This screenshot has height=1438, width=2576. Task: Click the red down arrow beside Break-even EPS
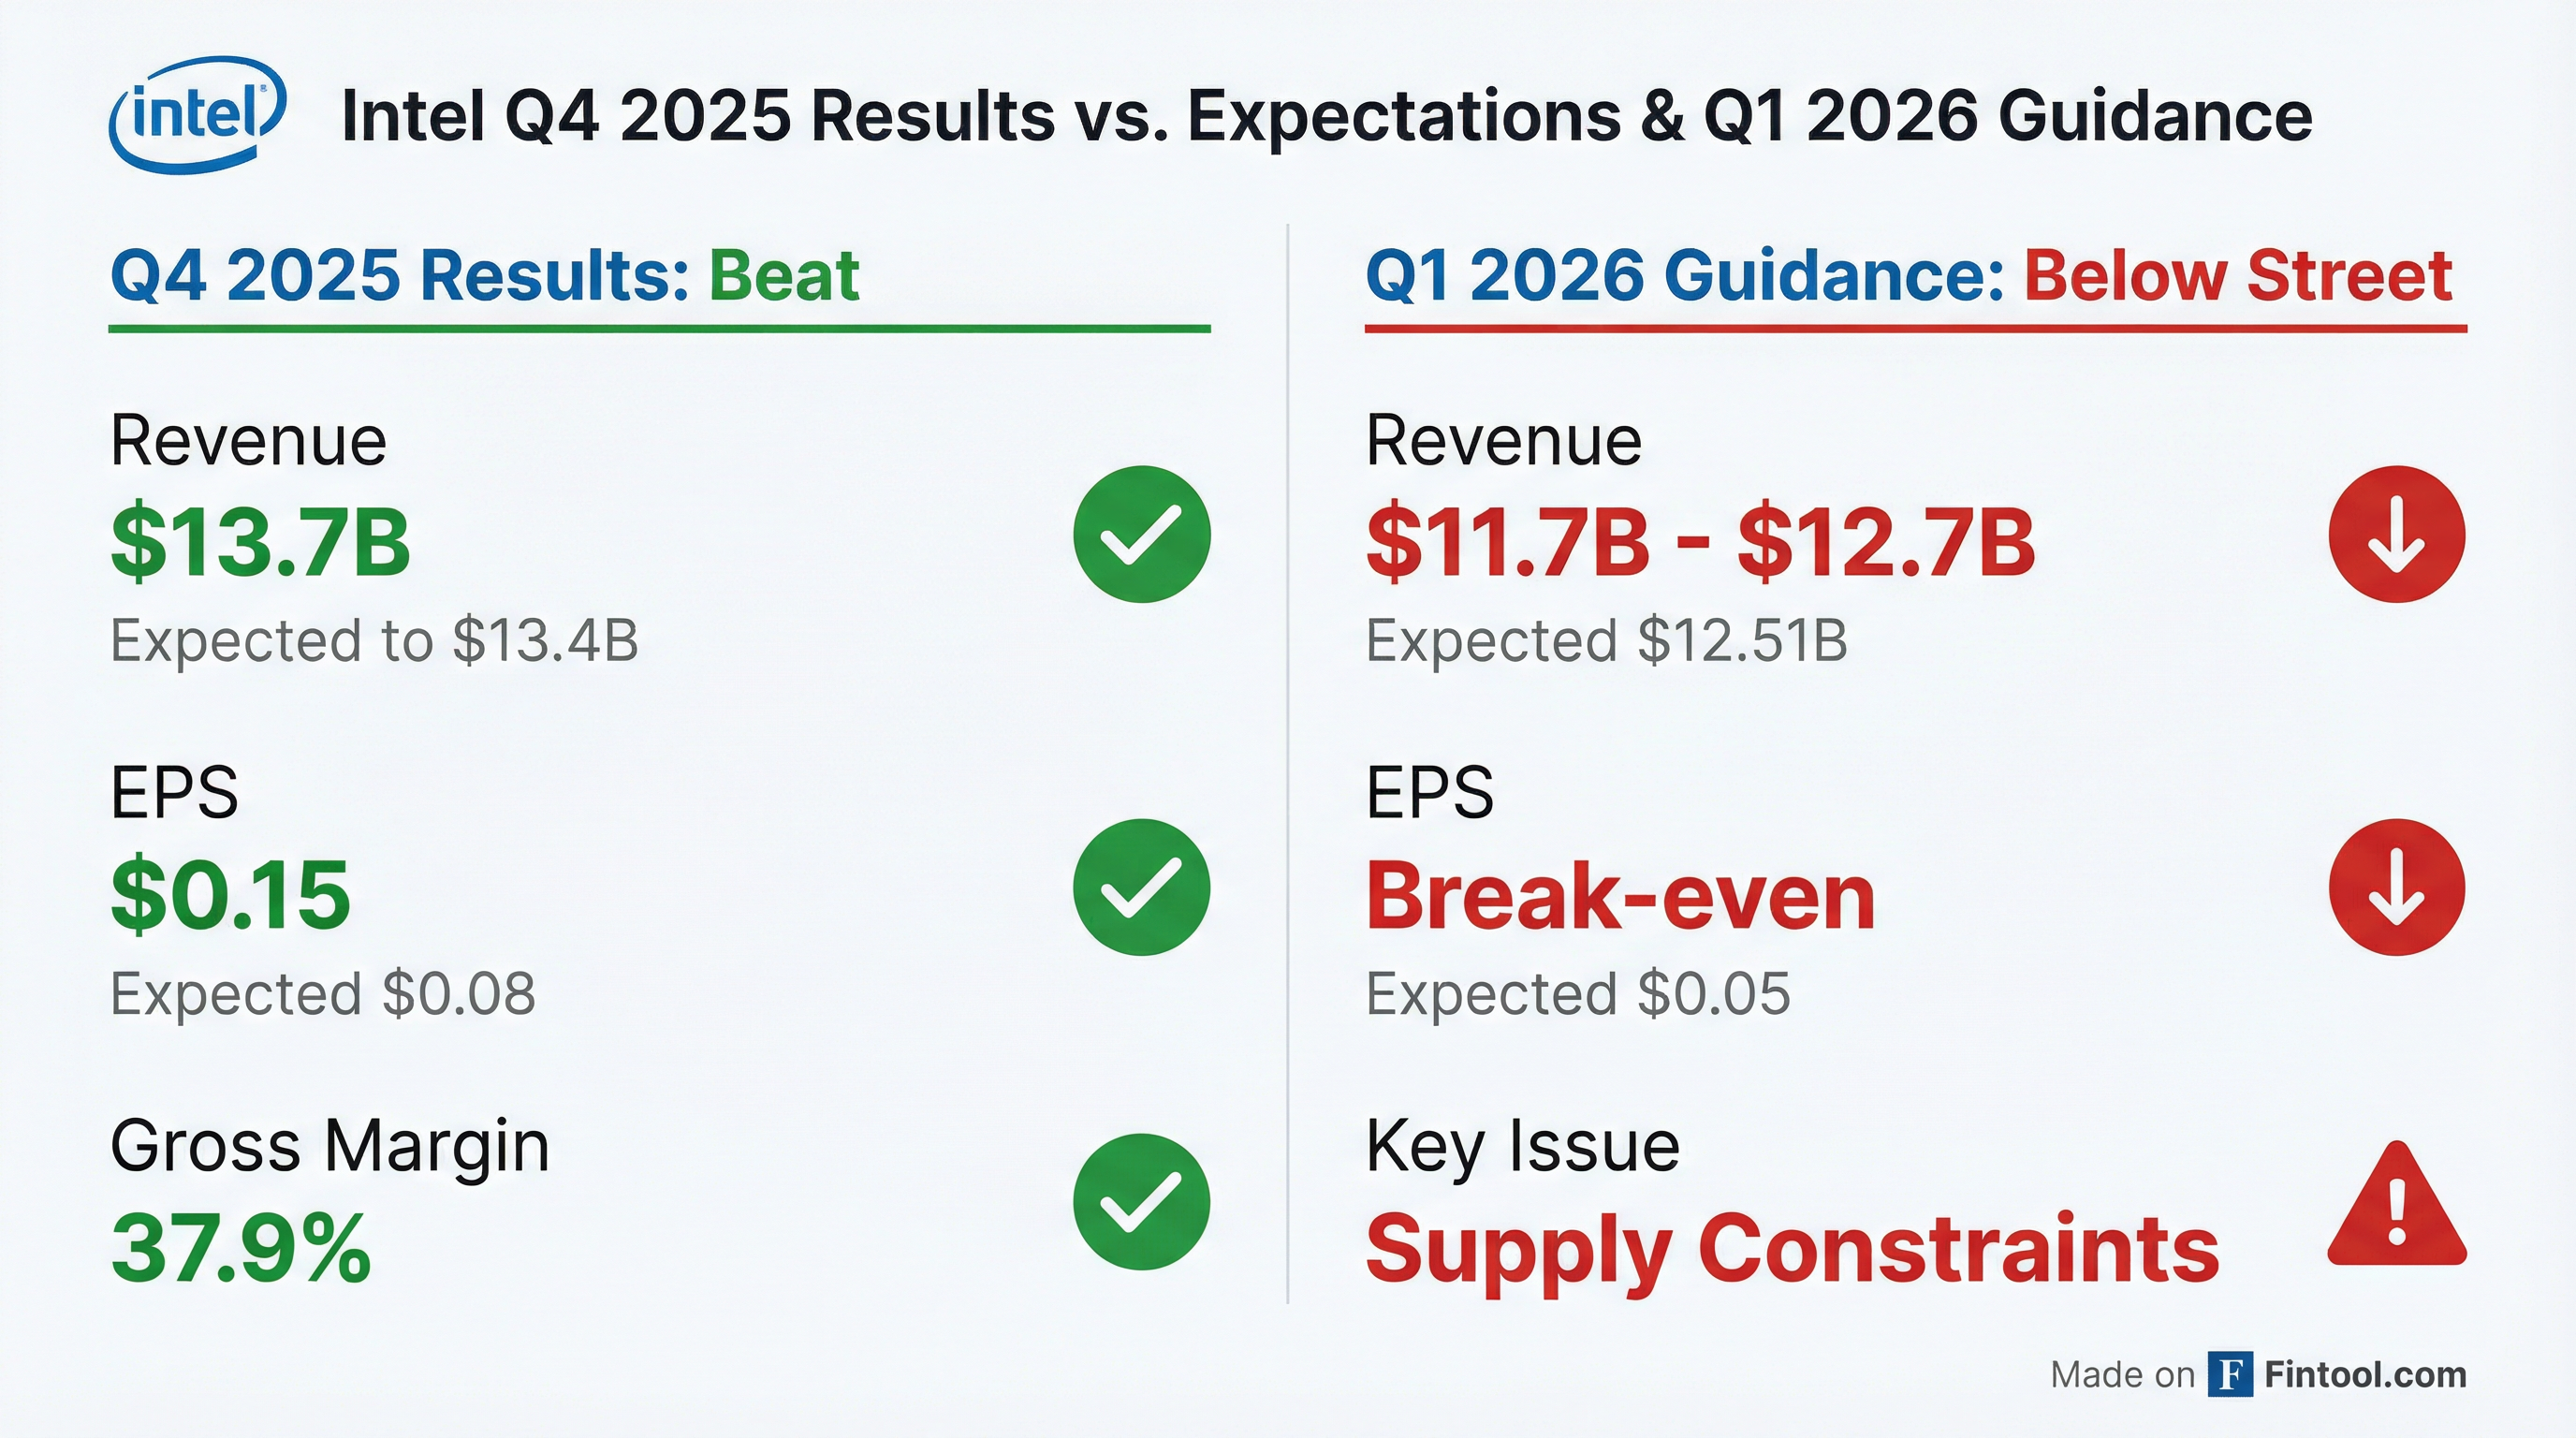2396,887
